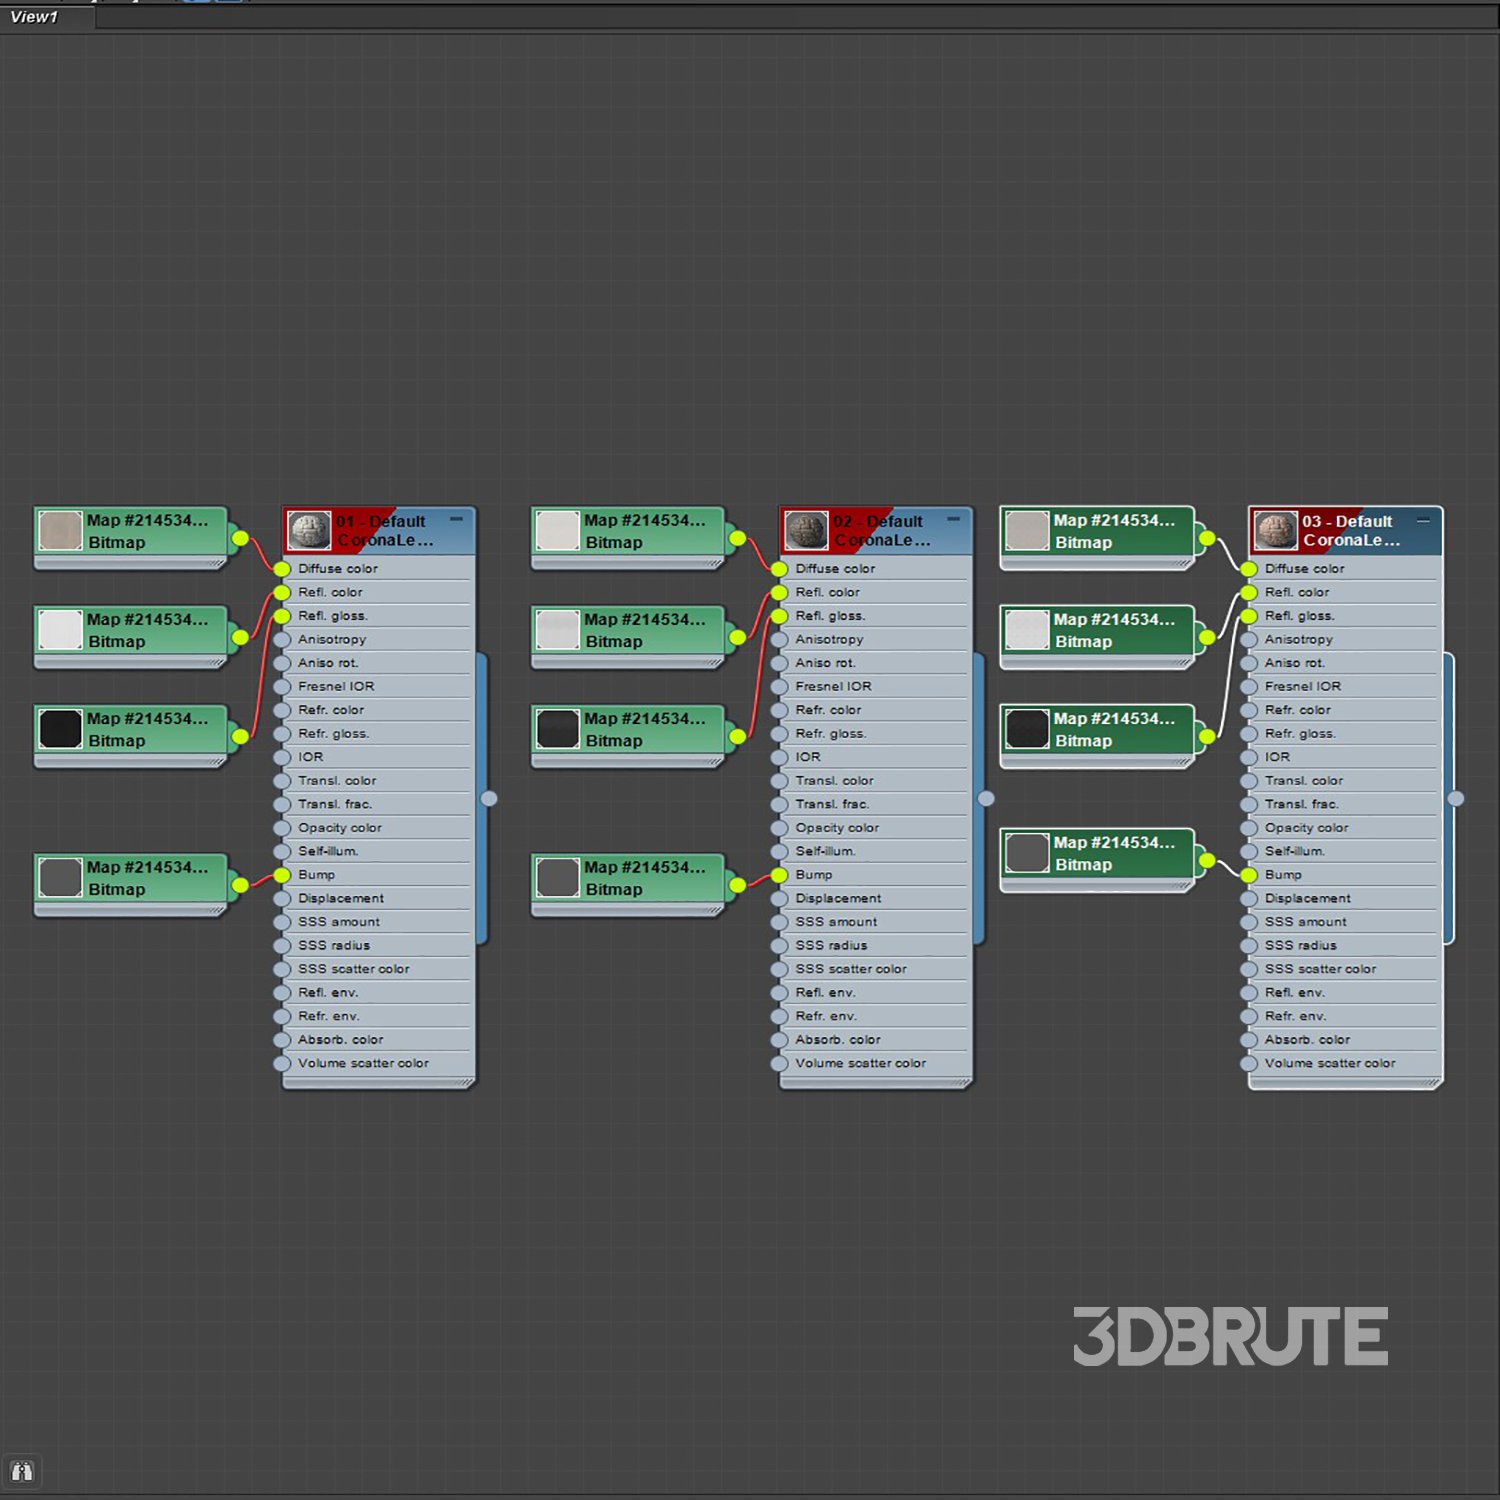Viewport: 1500px width, 1500px height.
Task: Click Displacement input socket on 03 - Default material
Action: [x=1249, y=899]
